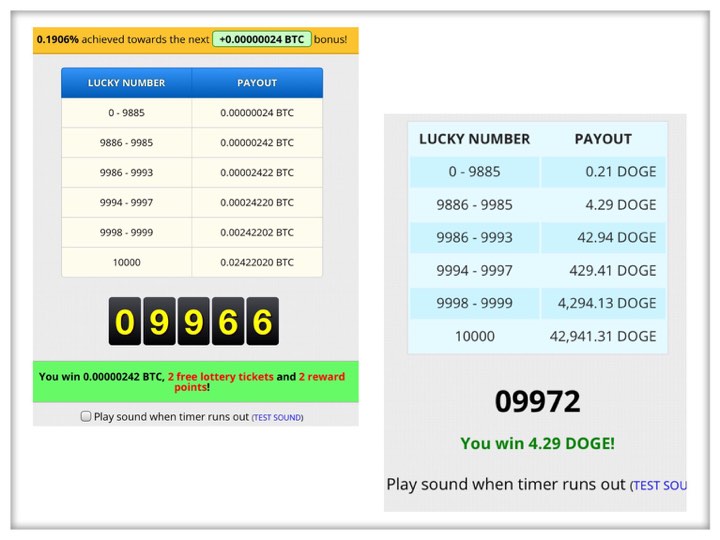Select the 0.21 DOGE payout cell

pyautogui.click(x=603, y=172)
